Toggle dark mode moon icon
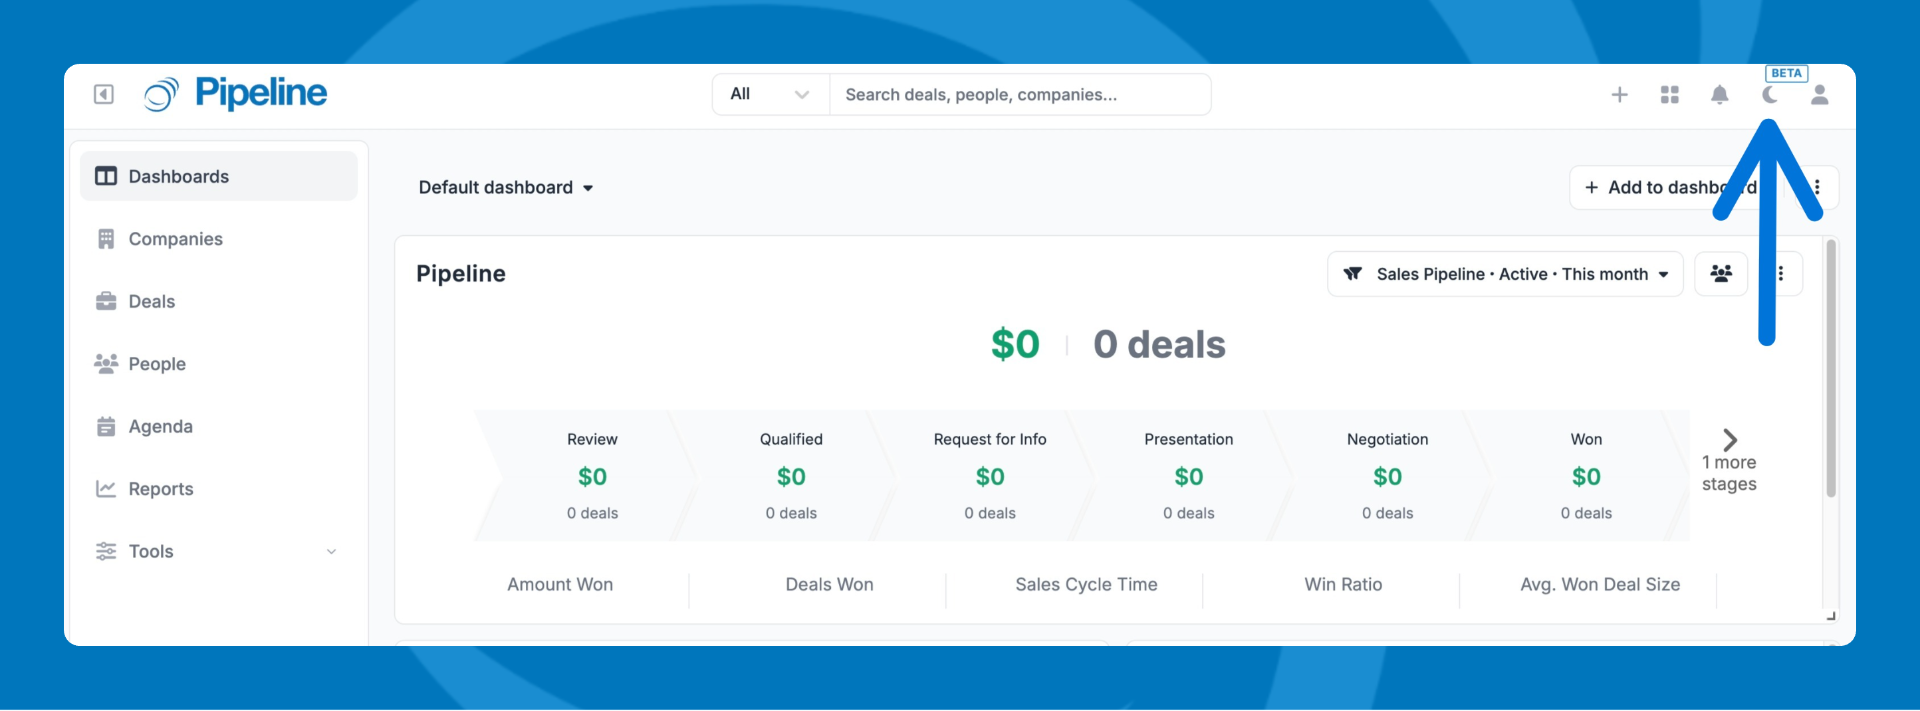This screenshot has width=1920, height=711. pyautogui.click(x=1770, y=95)
